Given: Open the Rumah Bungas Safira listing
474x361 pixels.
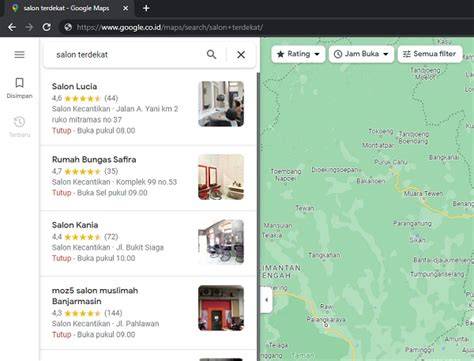Looking at the screenshot, I should point(148,178).
